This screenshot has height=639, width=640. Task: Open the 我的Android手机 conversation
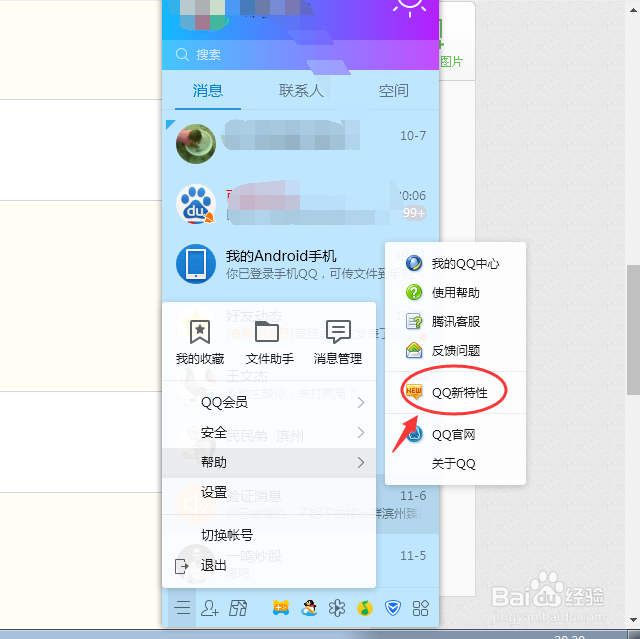tap(300, 264)
